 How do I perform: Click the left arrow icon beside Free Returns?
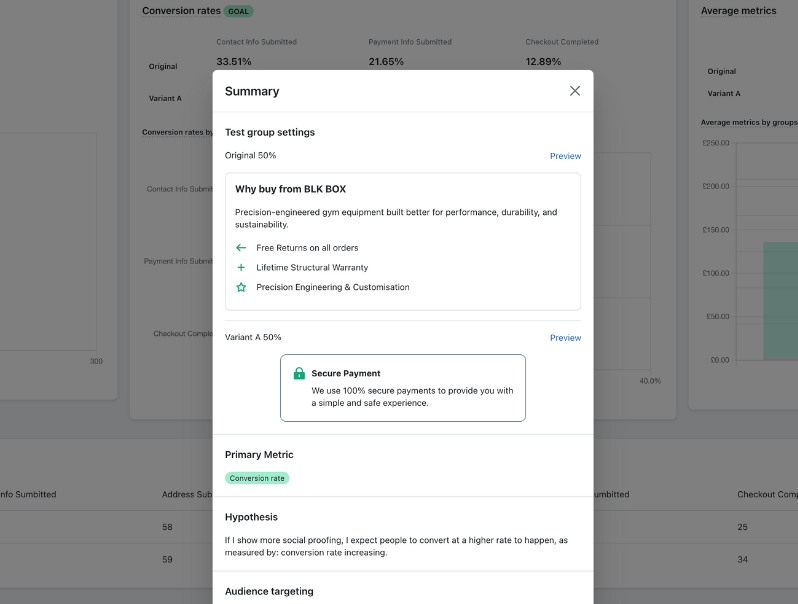pos(241,248)
